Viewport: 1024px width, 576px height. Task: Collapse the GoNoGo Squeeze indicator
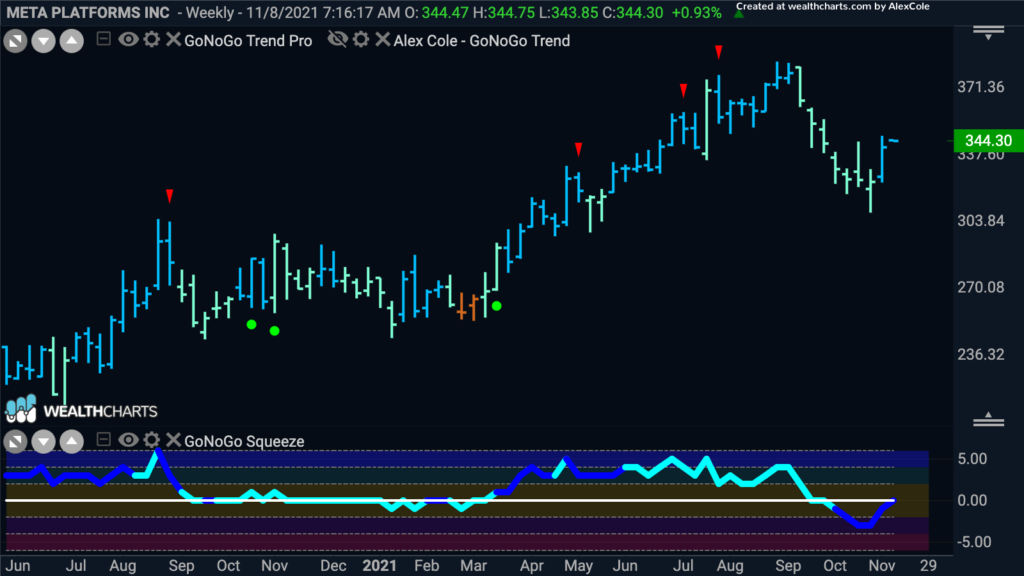click(103, 440)
